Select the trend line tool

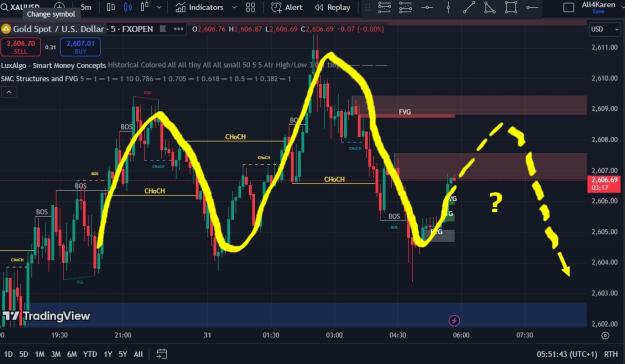click(469, 7)
